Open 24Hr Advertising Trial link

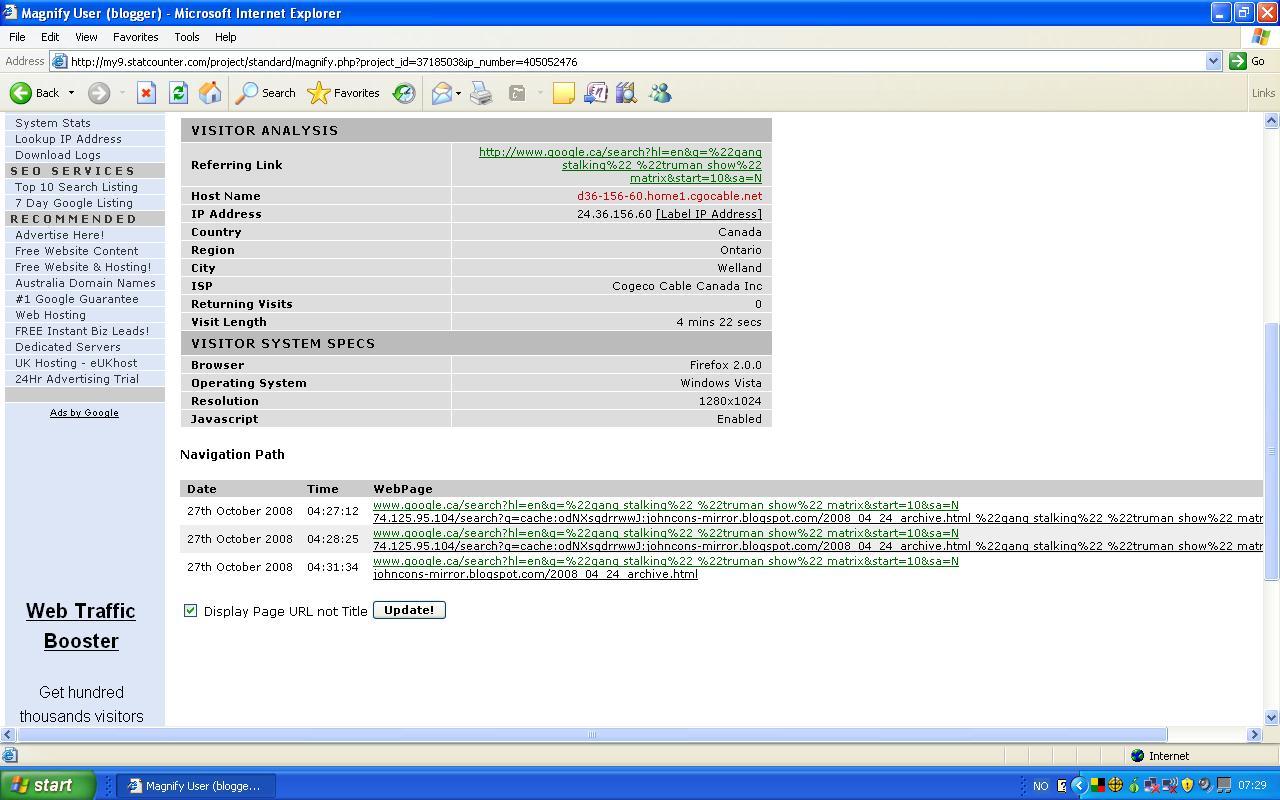[x=77, y=379]
